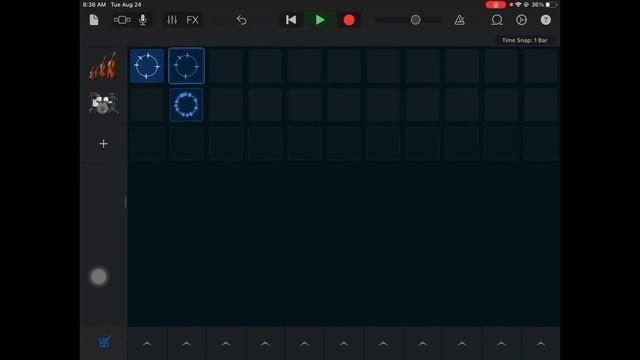Screen dimensions: 640x360
Task: Trigger fourth column with chevron
Action: coord(265,344)
